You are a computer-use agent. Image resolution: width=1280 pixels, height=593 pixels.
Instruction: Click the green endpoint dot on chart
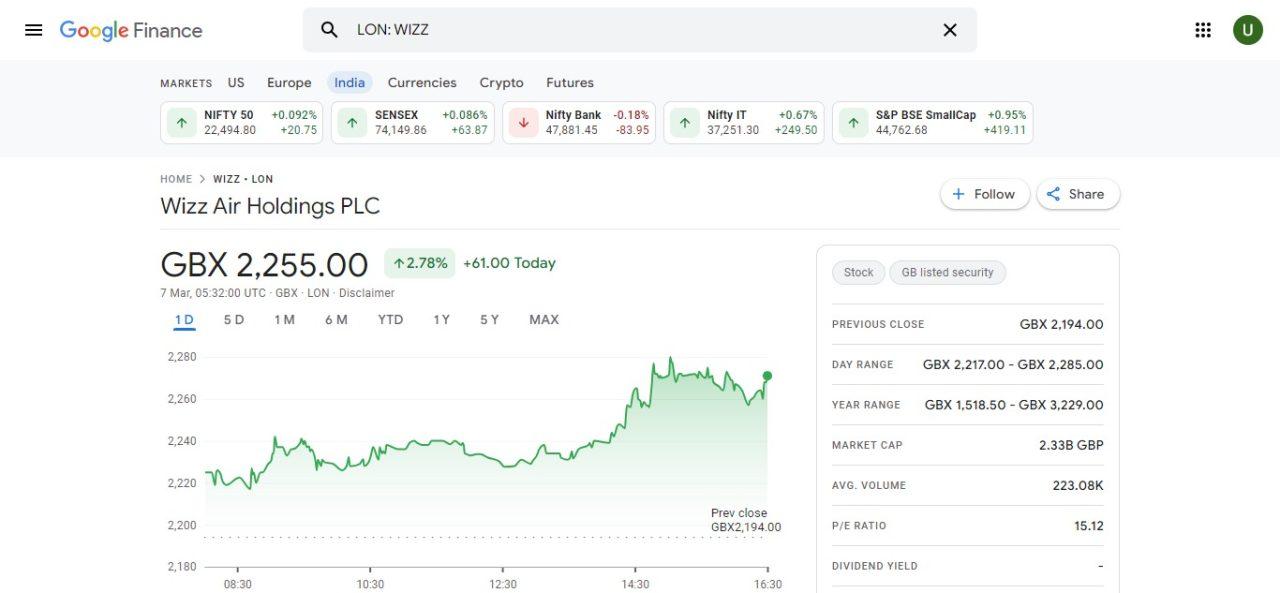[x=767, y=376]
